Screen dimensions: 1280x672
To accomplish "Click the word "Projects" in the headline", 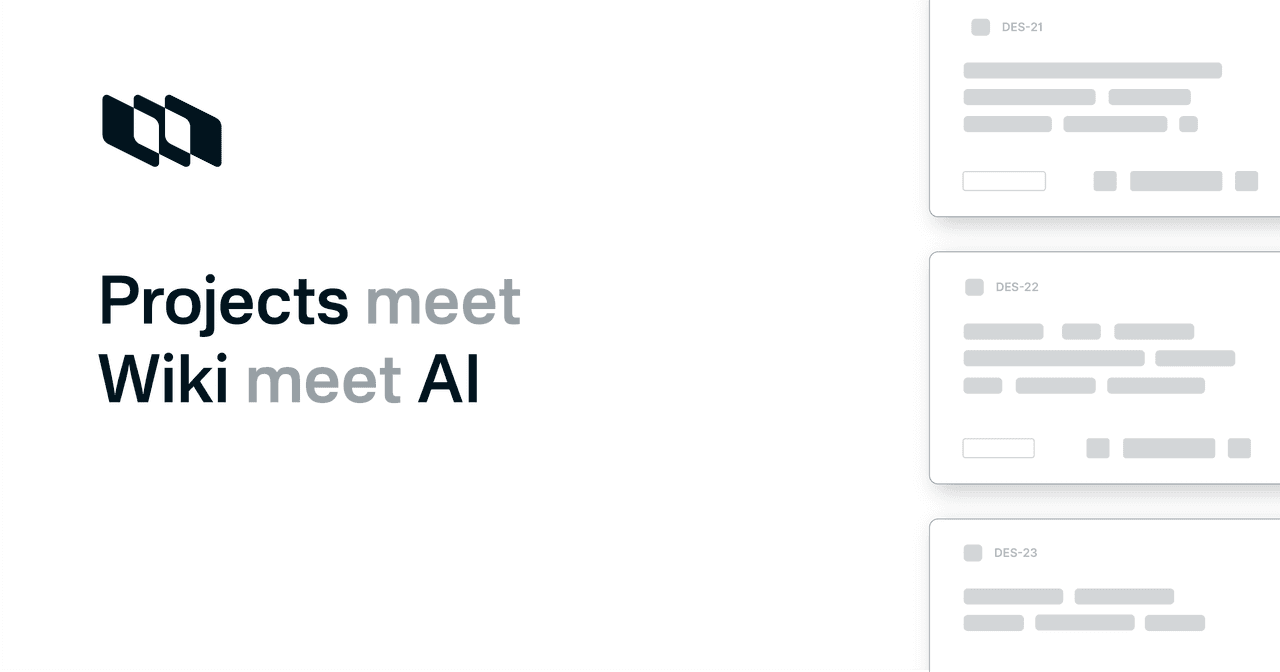I will click(x=224, y=300).
